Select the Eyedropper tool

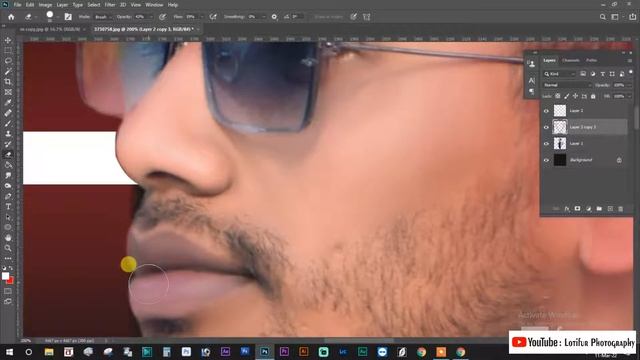tap(8, 102)
